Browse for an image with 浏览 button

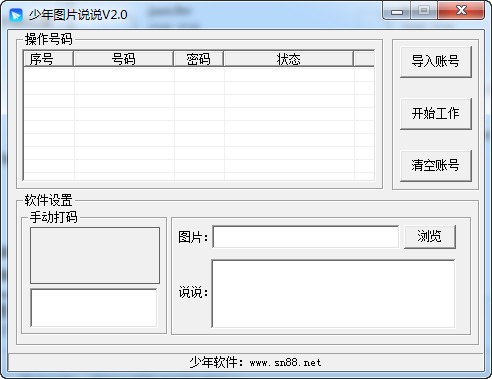[x=430, y=237]
